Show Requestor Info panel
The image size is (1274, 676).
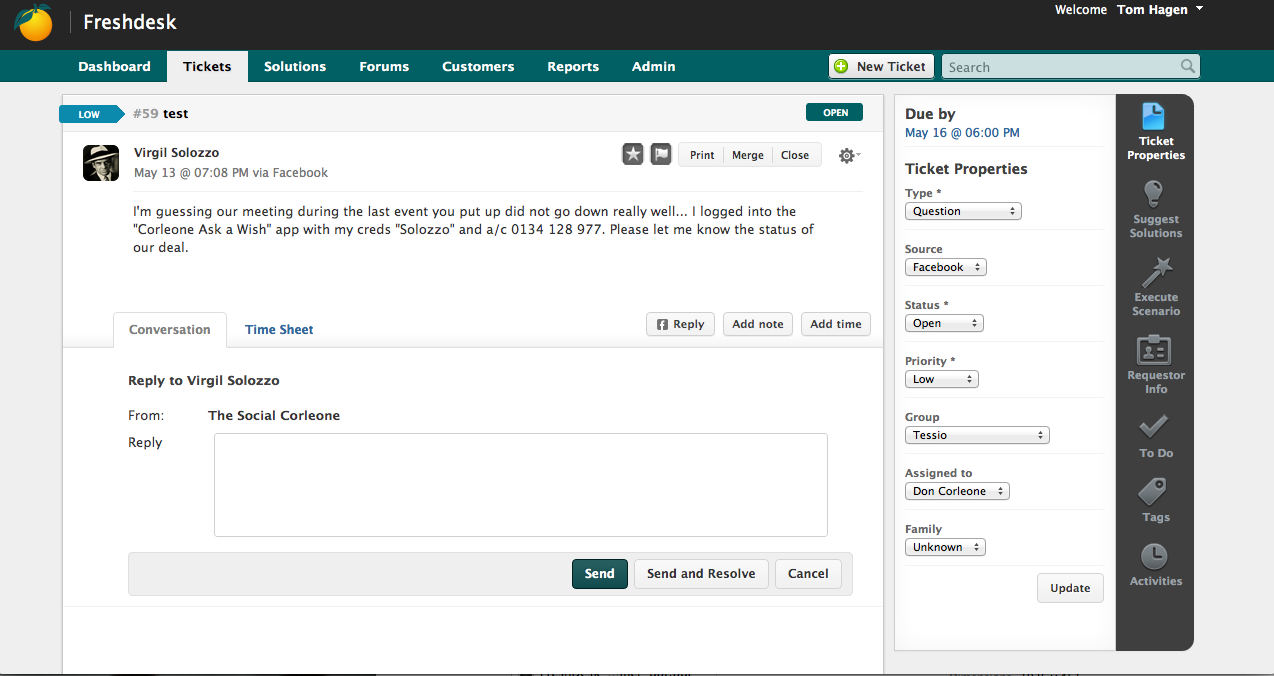click(1155, 365)
